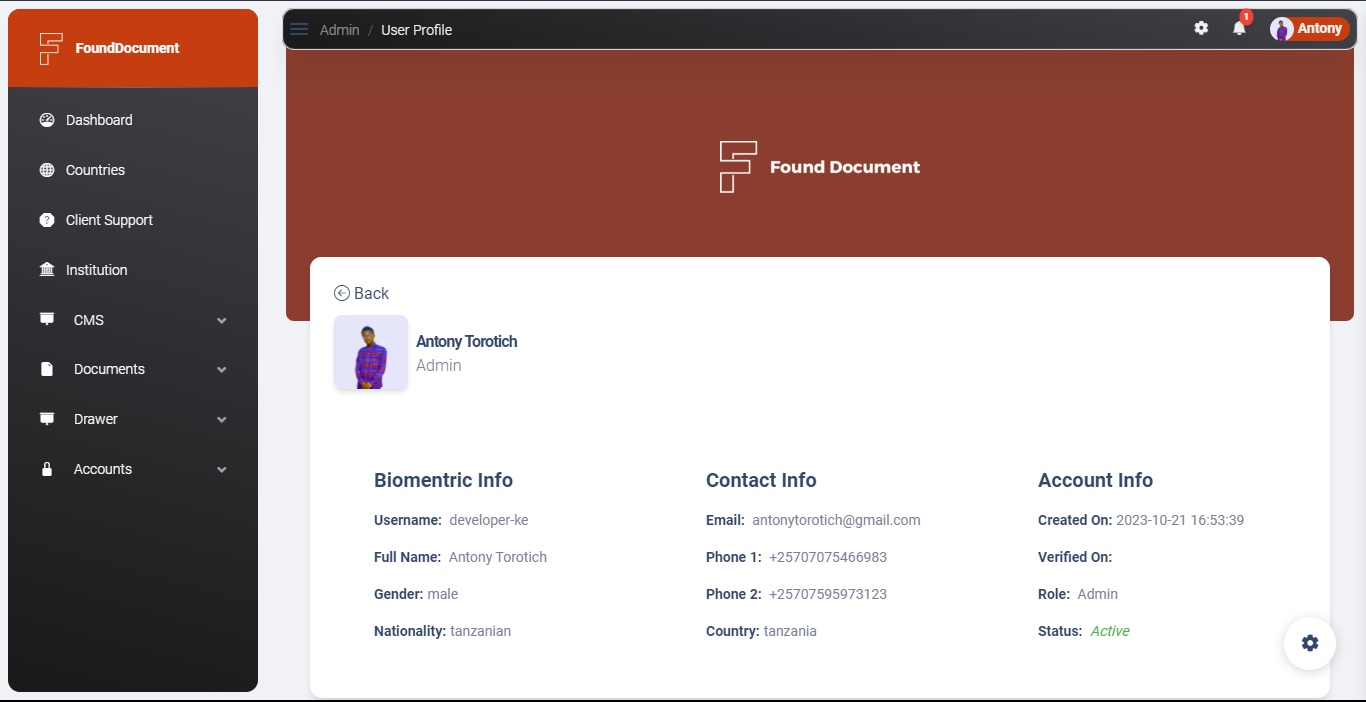The height and width of the screenshot is (702, 1366).
Task: Click the Client Support question mark icon
Action: click(47, 220)
